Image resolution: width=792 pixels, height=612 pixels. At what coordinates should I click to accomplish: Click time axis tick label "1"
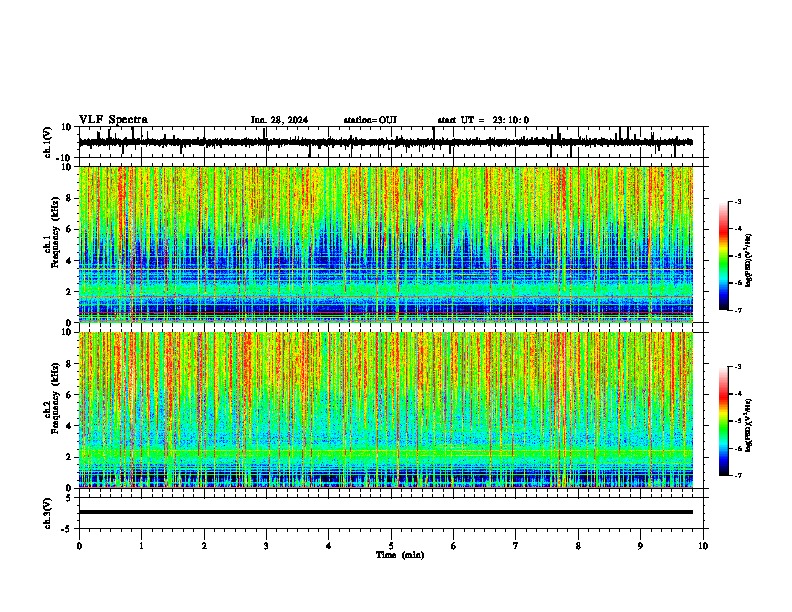[x=141, y=546]
